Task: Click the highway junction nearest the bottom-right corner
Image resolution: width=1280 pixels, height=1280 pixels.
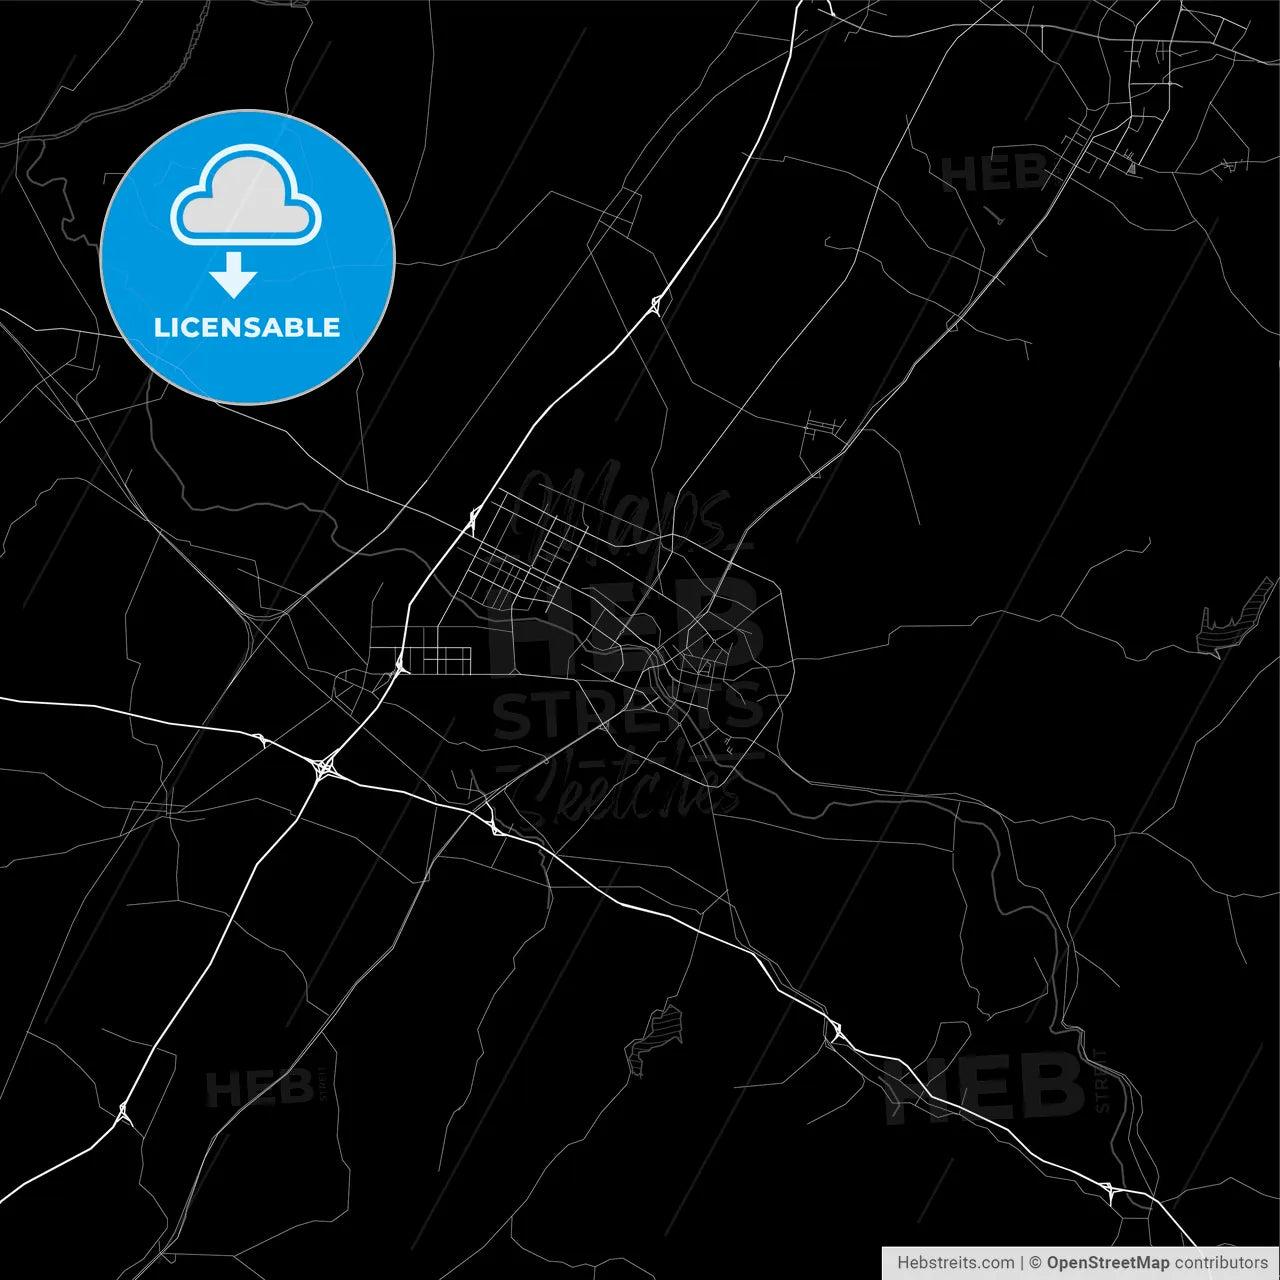Action: pos(1108,1189)
